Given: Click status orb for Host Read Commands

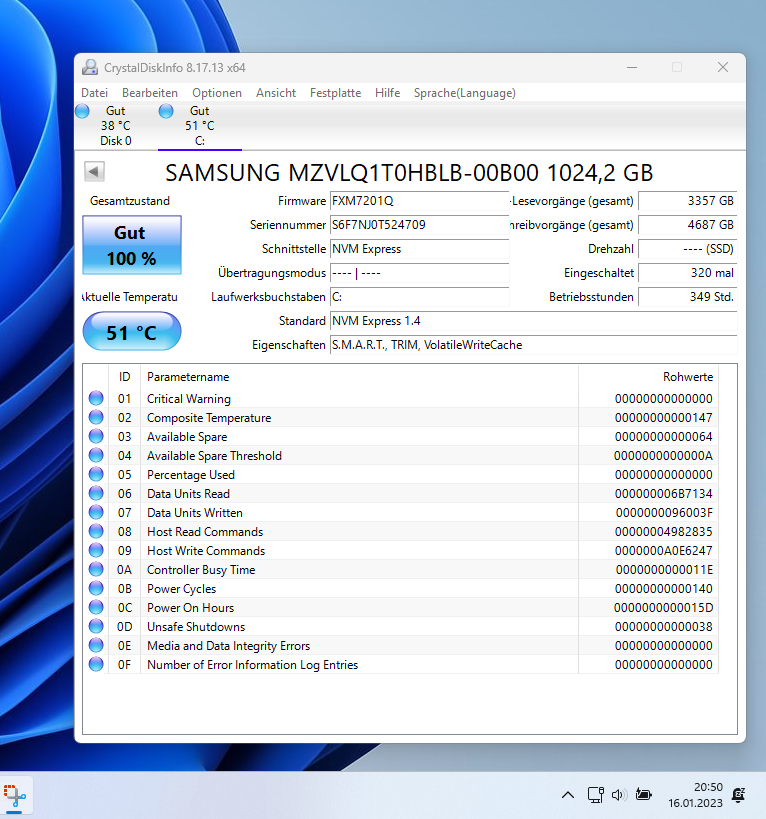Looking at the screenshot, I should tap(96, 531).
